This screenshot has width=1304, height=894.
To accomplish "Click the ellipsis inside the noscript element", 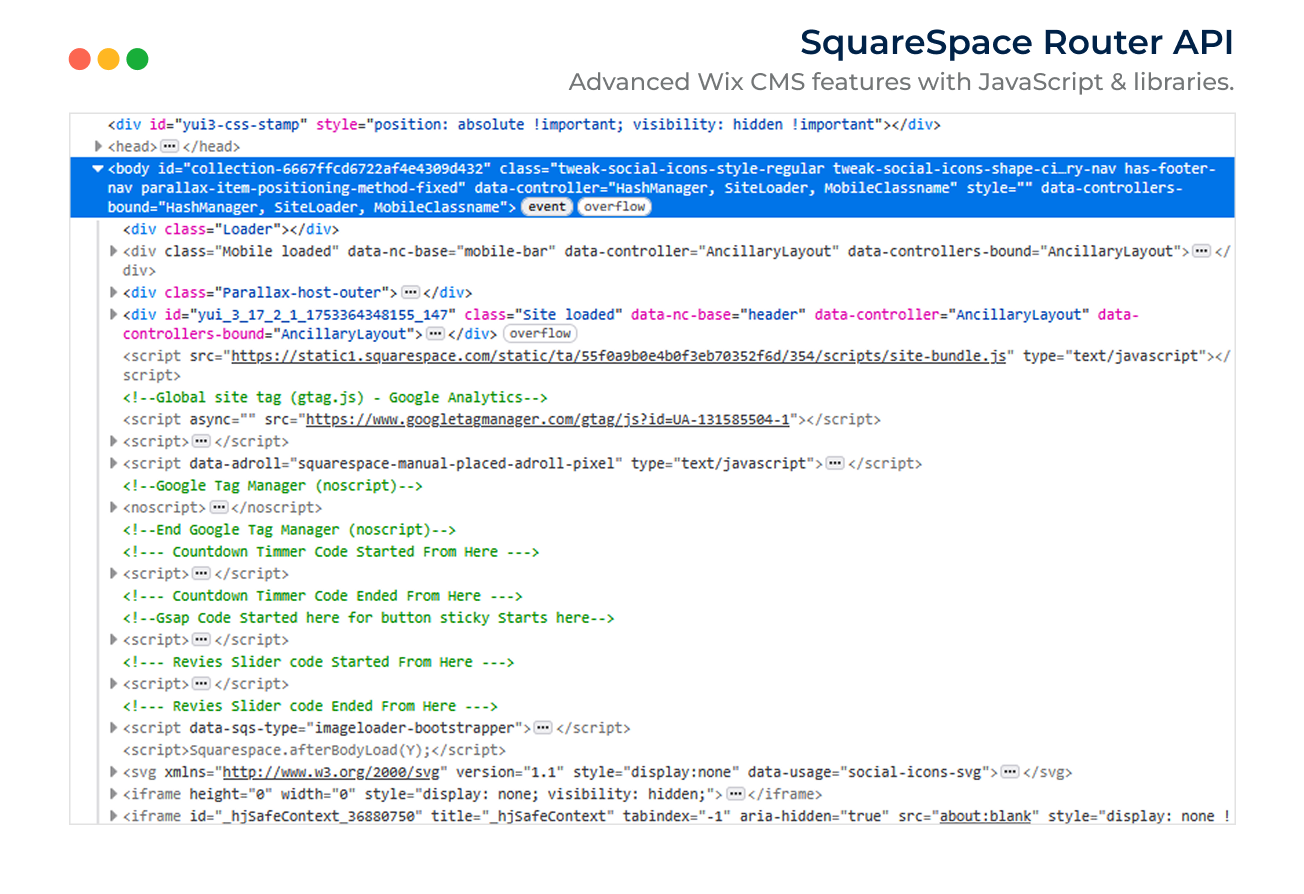I will 219,507.
